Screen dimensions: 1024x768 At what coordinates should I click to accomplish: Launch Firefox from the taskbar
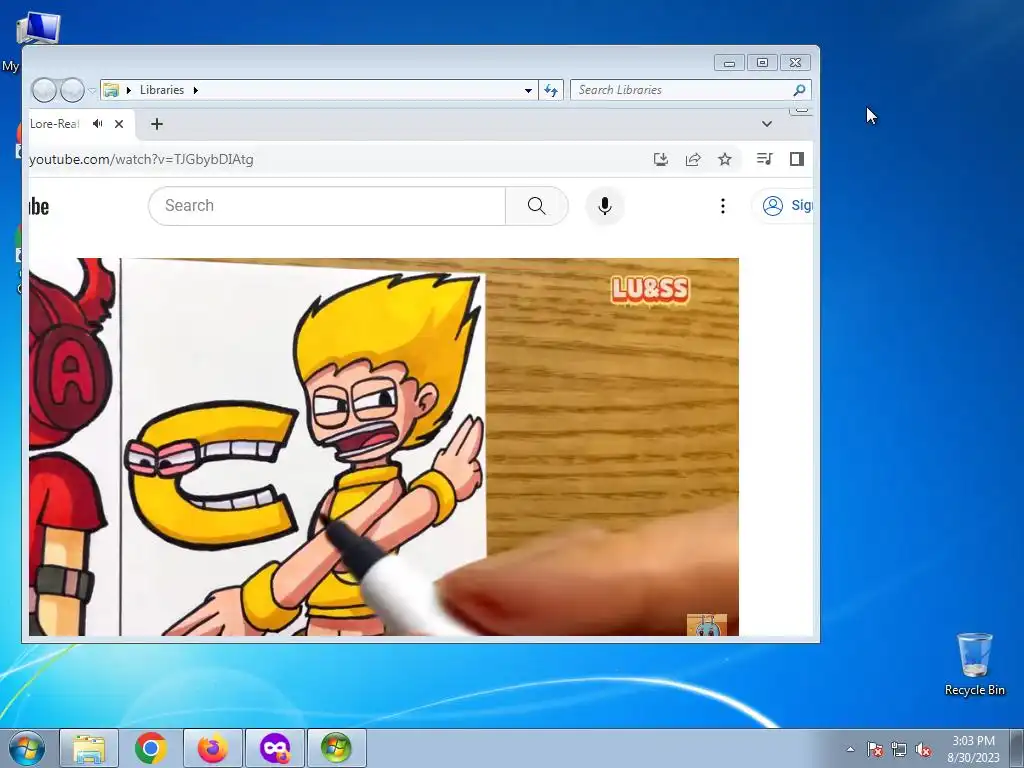point(213,748)
